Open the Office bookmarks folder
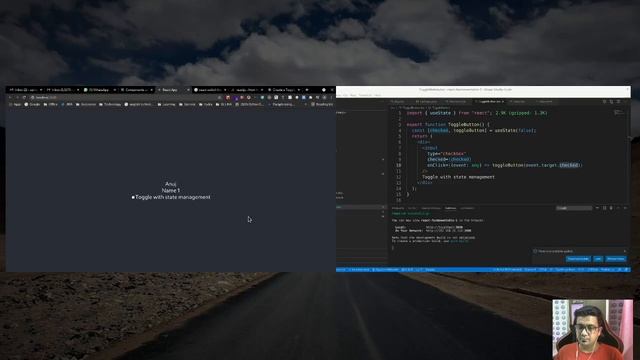The image size is (640, 360). click(50, 104)
